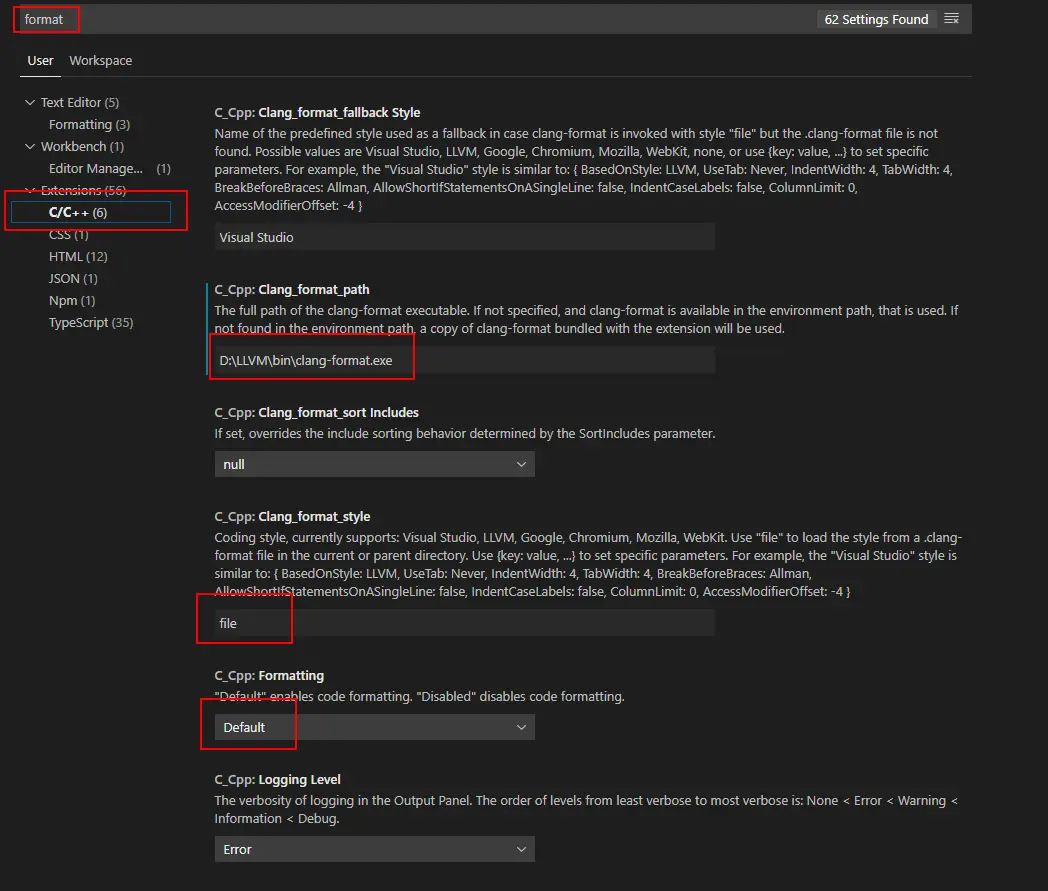The image size is (1048, 891).
Task: Click the Clang_format_style file input field
Action: tap(465, 623)
